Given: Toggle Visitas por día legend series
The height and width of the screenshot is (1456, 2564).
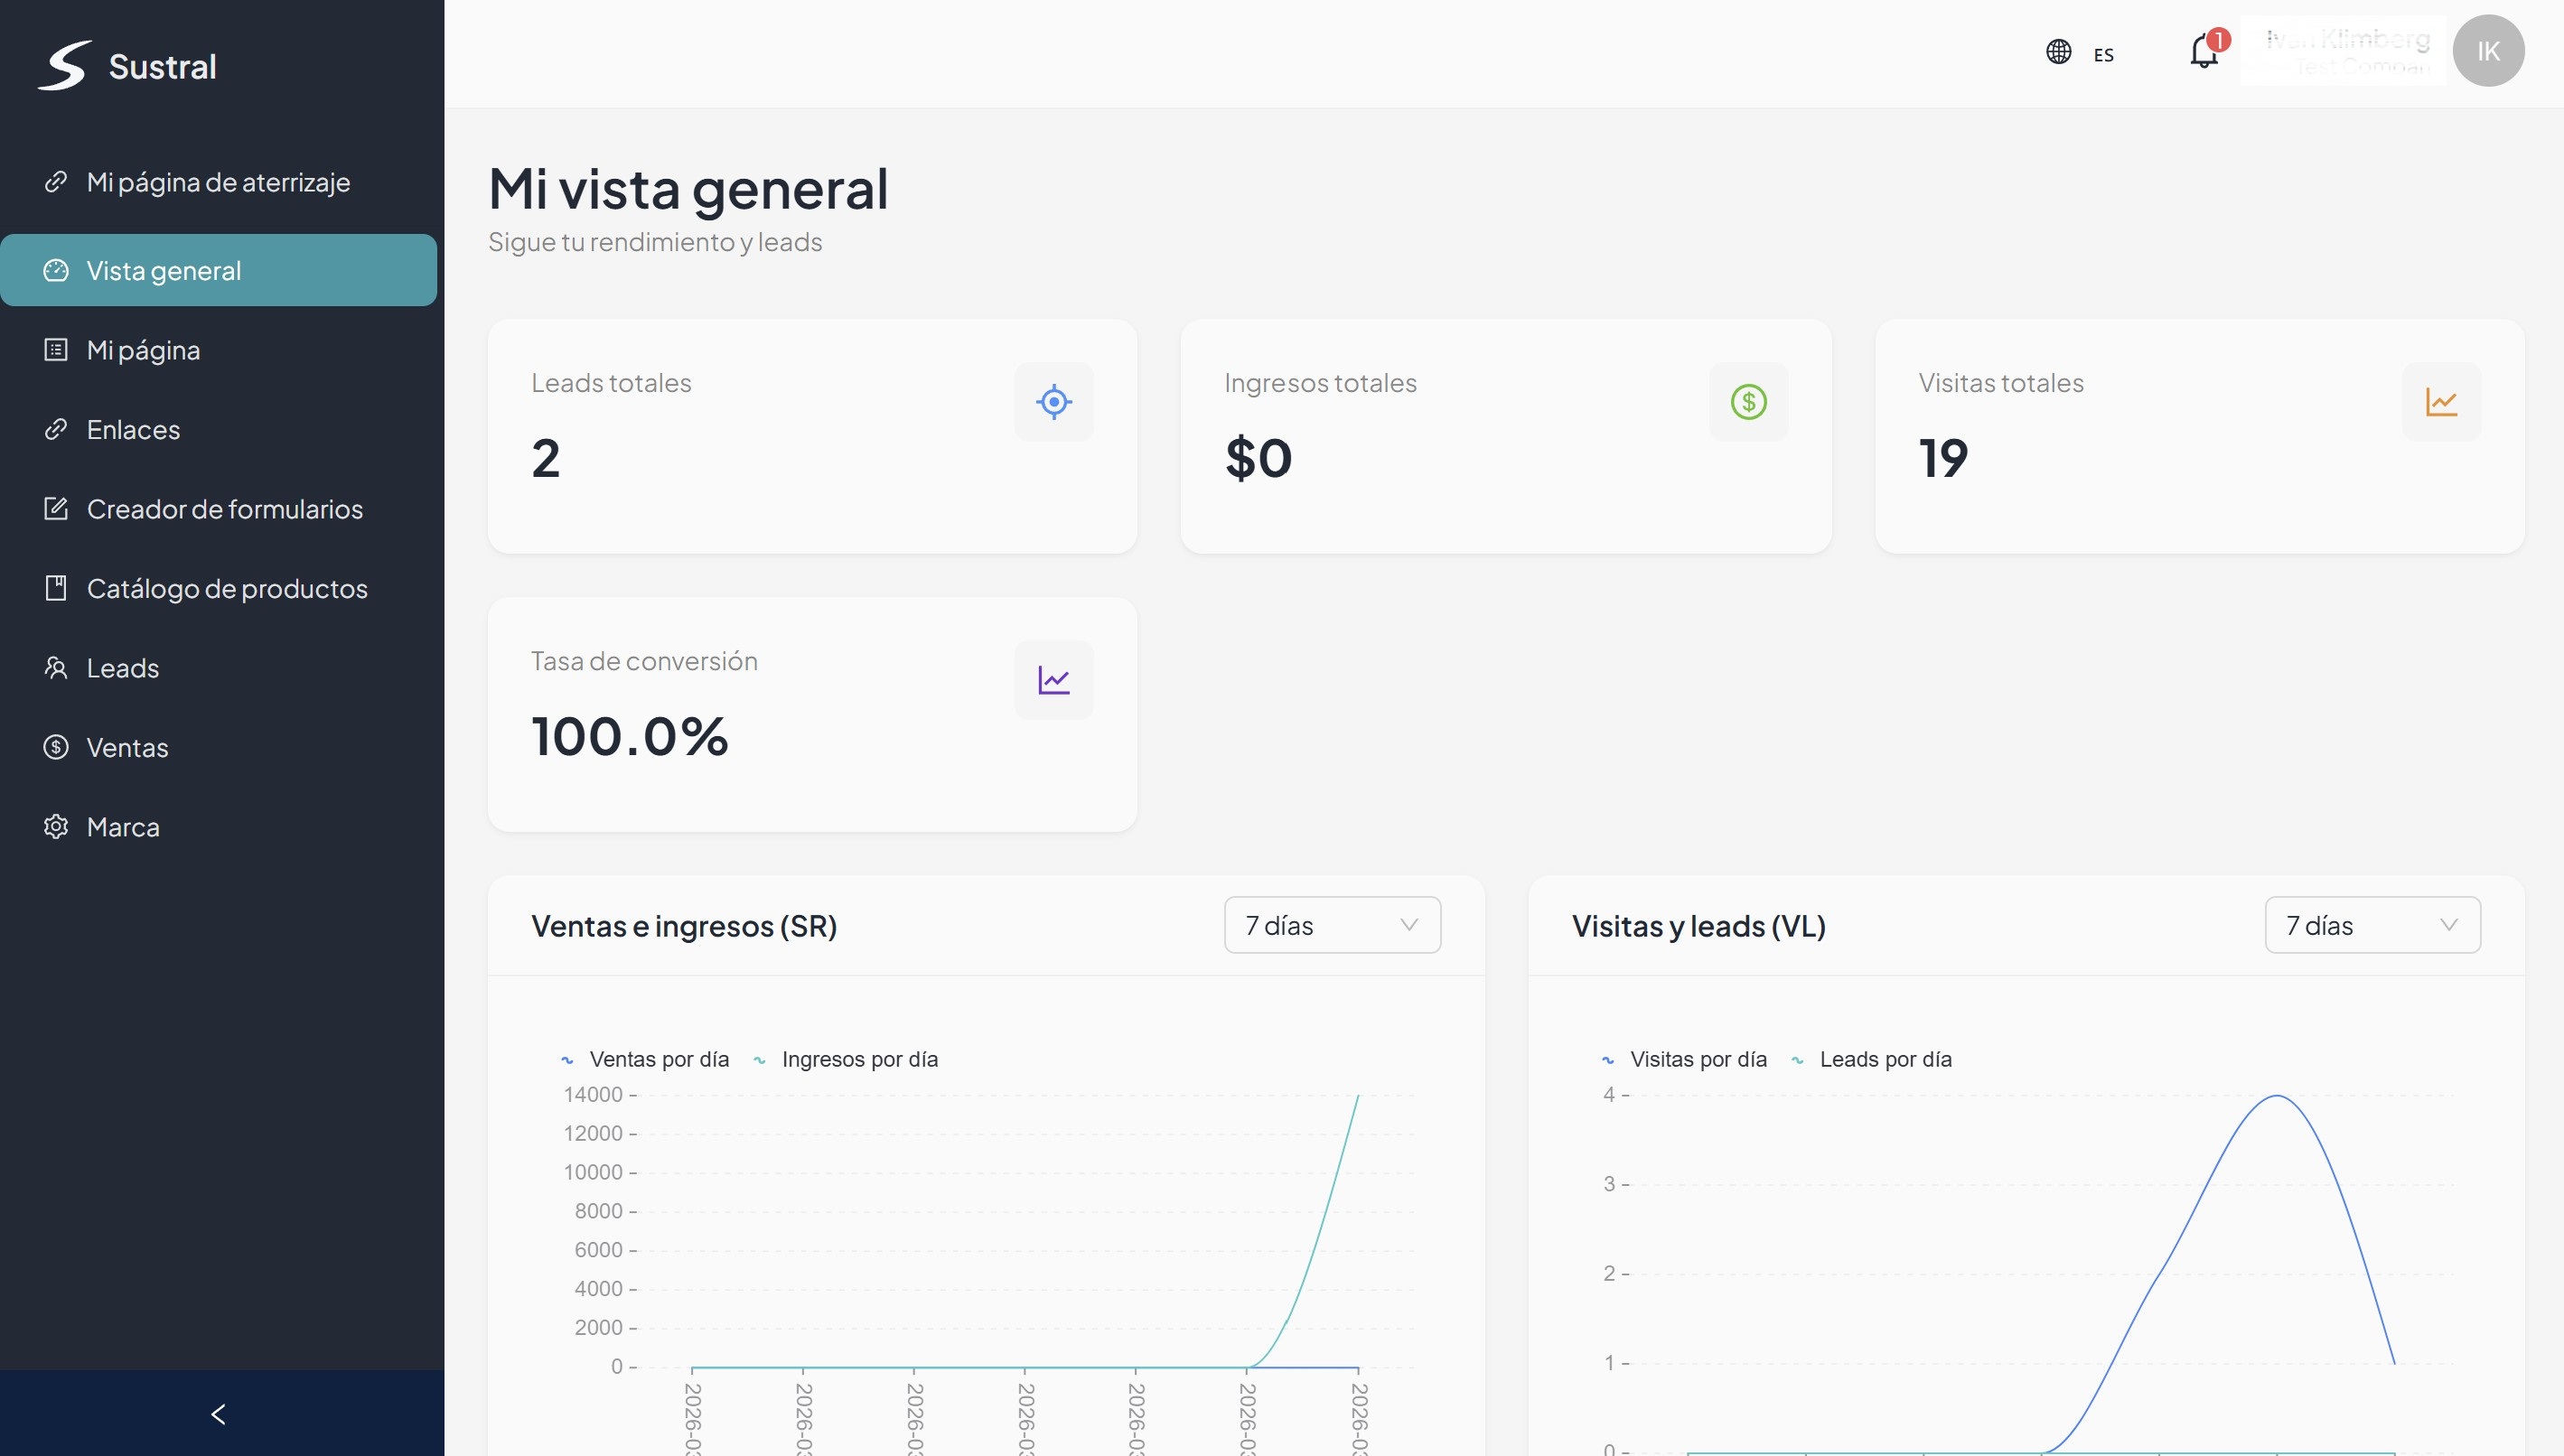Looking at the screenshot, I should pyautogui.click(x=1684, y=1059).
